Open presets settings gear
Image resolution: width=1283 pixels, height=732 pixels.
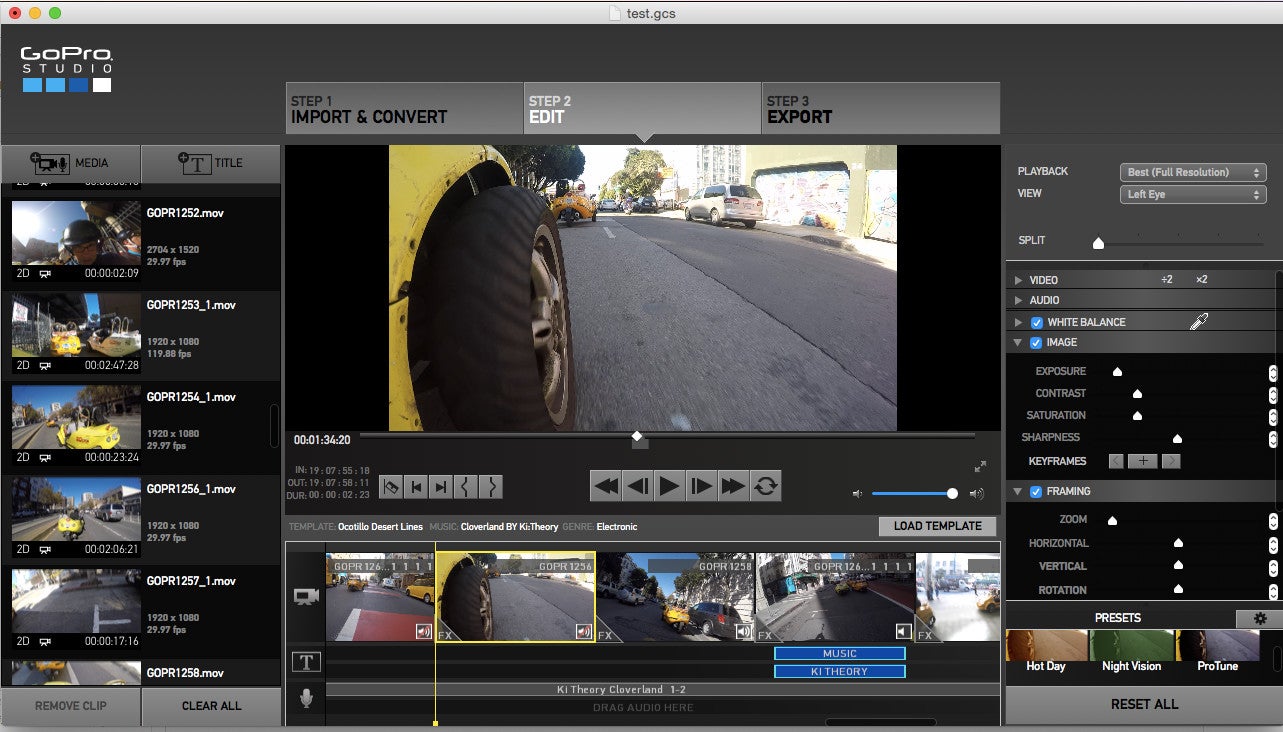pyautogui.click(x=1259, y=619)
